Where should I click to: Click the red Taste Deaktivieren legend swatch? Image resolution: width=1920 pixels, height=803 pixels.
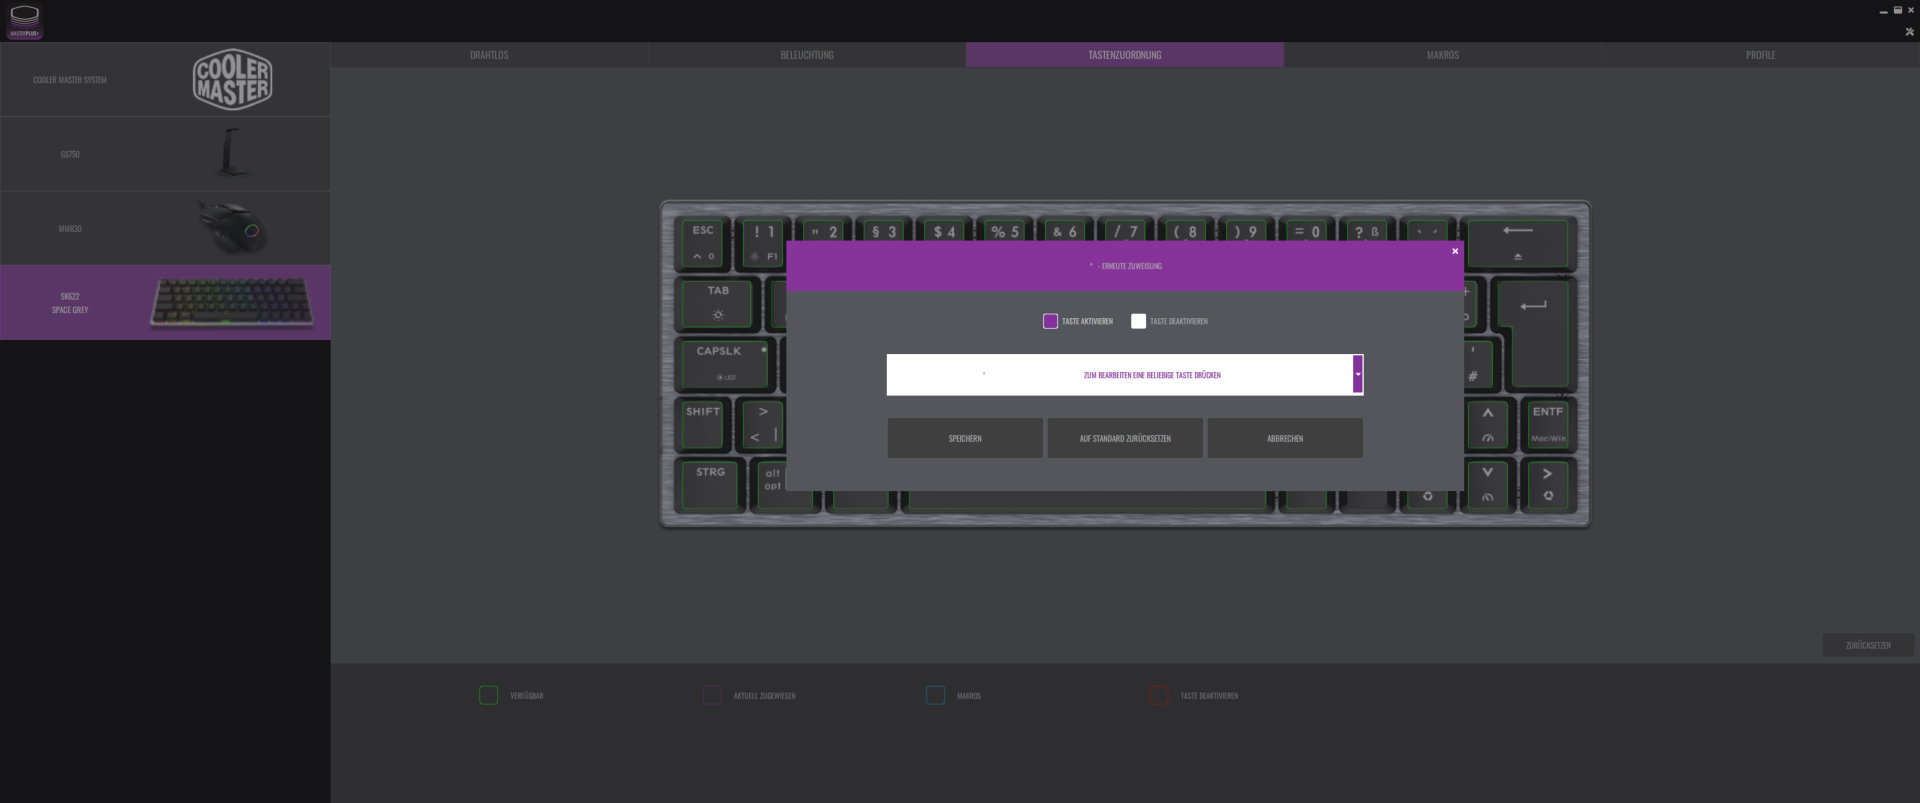(1159, 695)
